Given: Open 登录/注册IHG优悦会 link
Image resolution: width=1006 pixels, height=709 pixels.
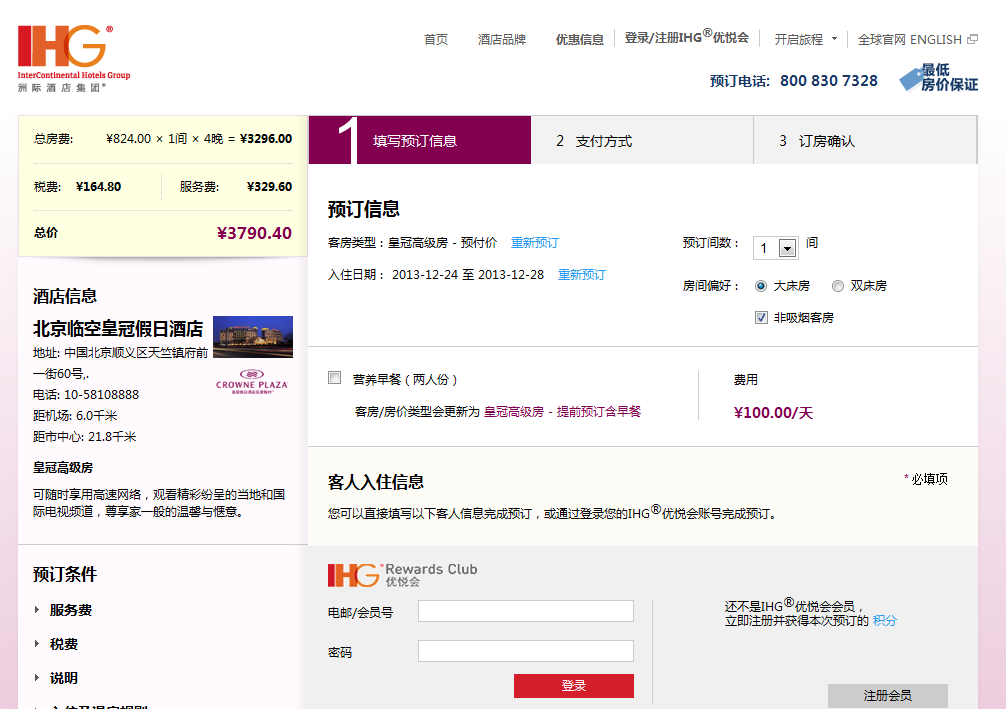Looking at the screenshot, I should [x=686, y=37].
